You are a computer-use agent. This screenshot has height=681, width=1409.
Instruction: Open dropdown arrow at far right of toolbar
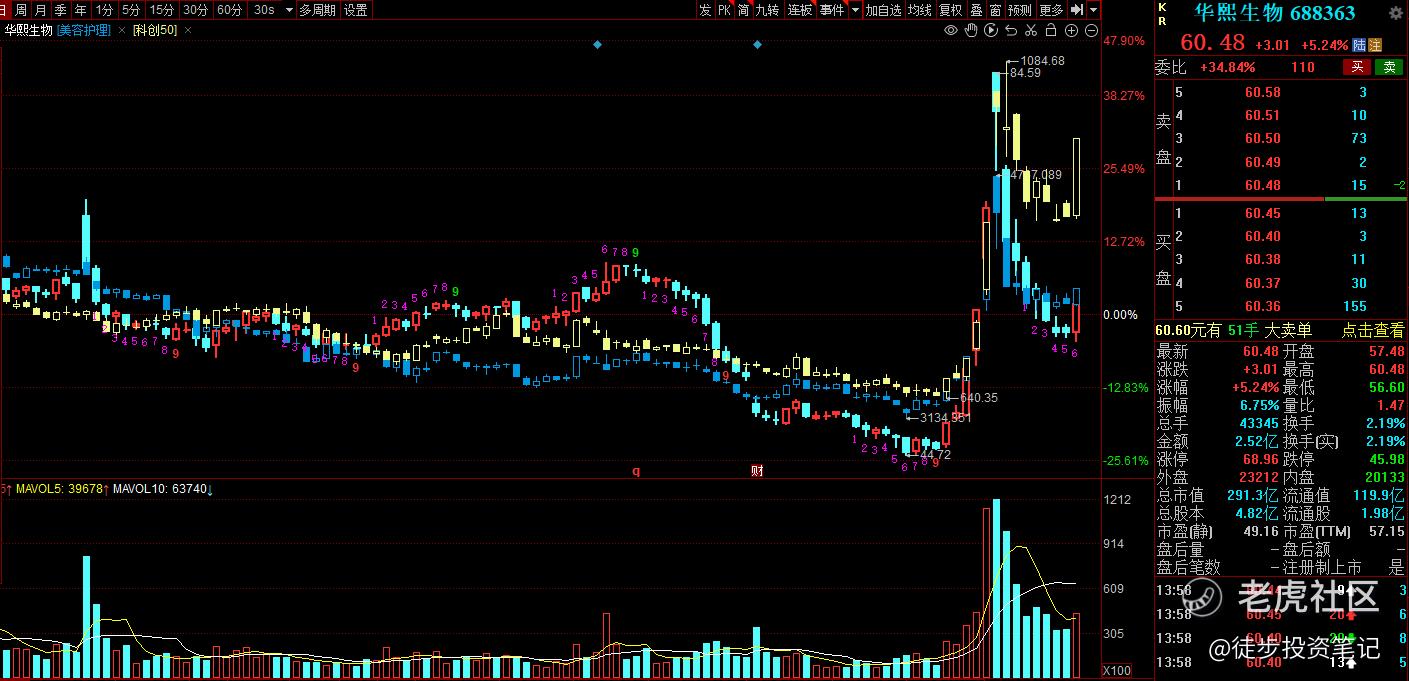click(1094, 10)
